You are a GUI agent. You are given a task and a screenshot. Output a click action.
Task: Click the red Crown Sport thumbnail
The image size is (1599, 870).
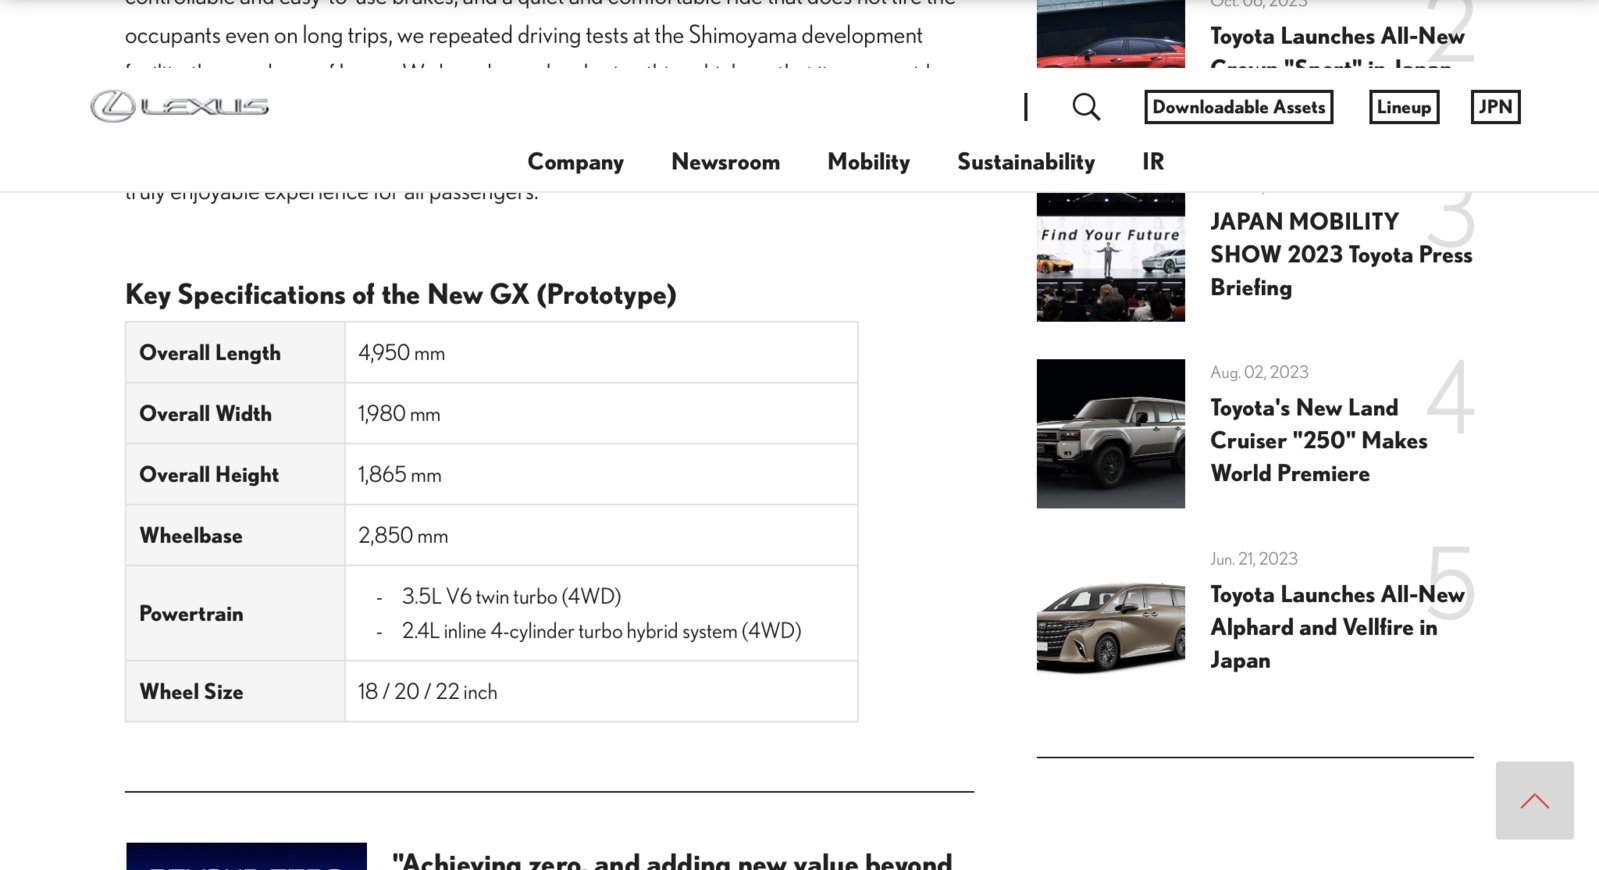pyautogui.click(x=1110, y=33)
